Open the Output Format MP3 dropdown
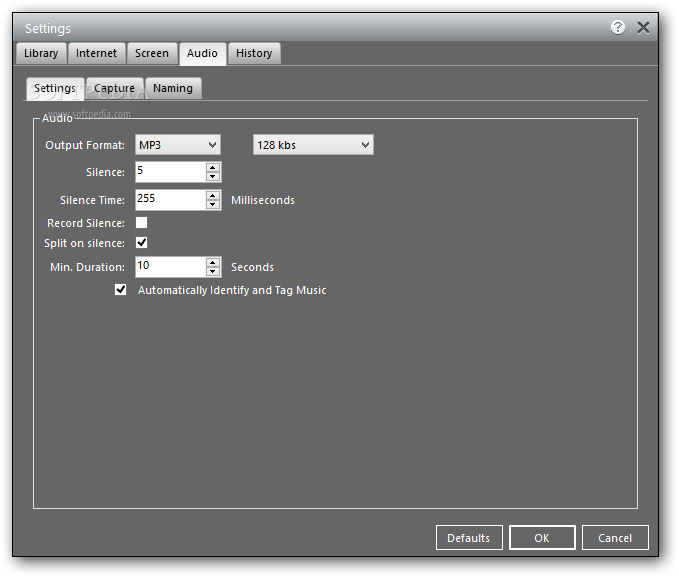The width and height of the screenshot is (679, 577). (x=178, y=145)
